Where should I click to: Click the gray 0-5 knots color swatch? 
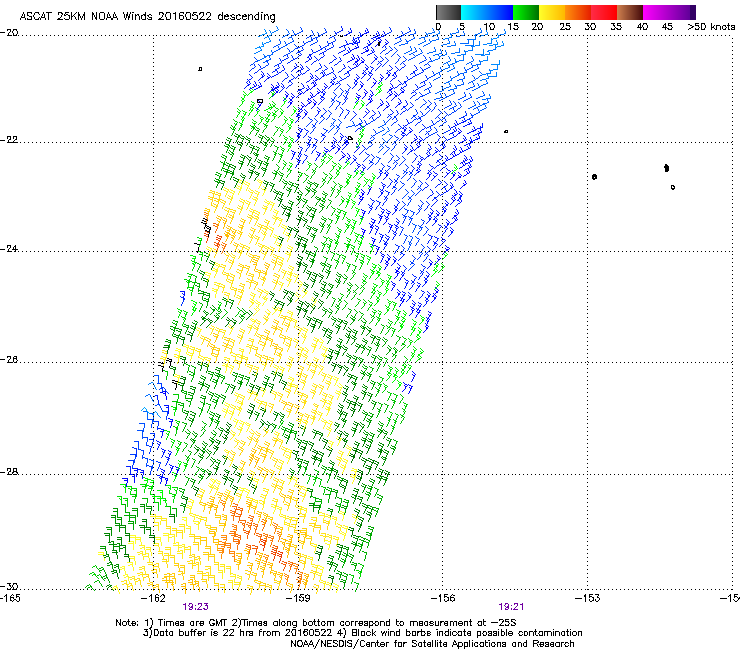click(x=448, y=12)
